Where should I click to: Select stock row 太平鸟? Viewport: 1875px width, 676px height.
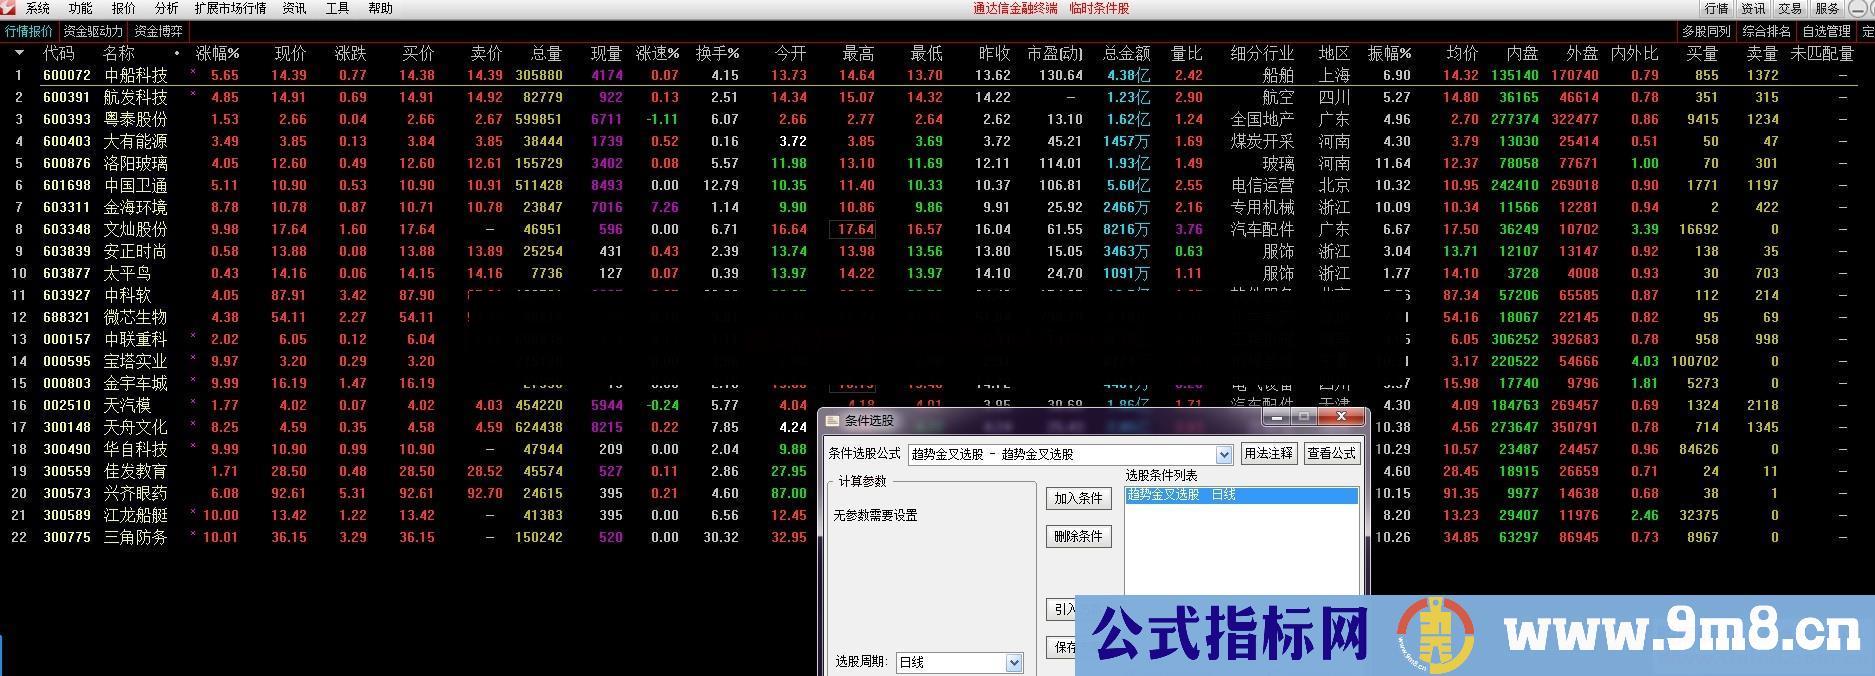128,273
